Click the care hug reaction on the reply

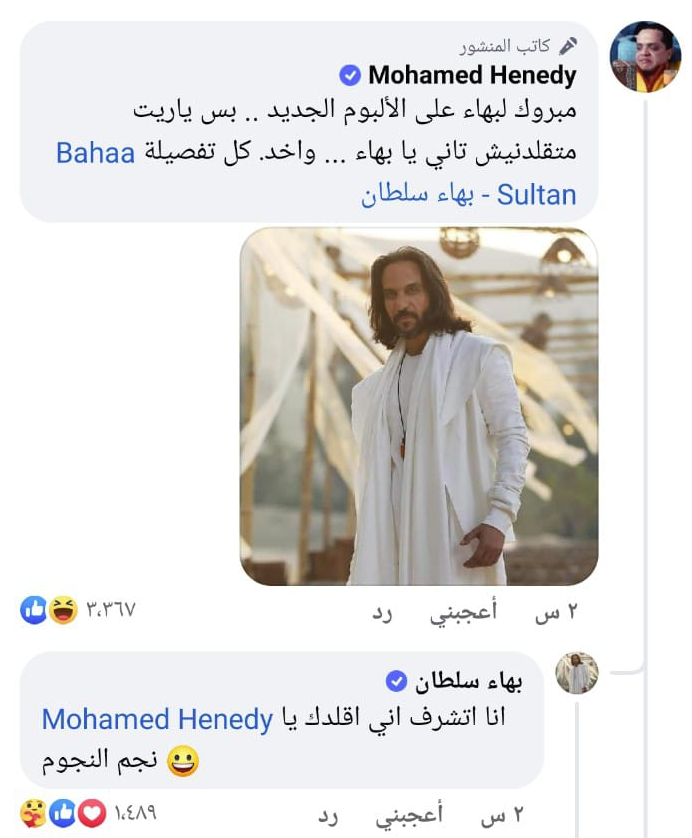click(x=32, y=811)
